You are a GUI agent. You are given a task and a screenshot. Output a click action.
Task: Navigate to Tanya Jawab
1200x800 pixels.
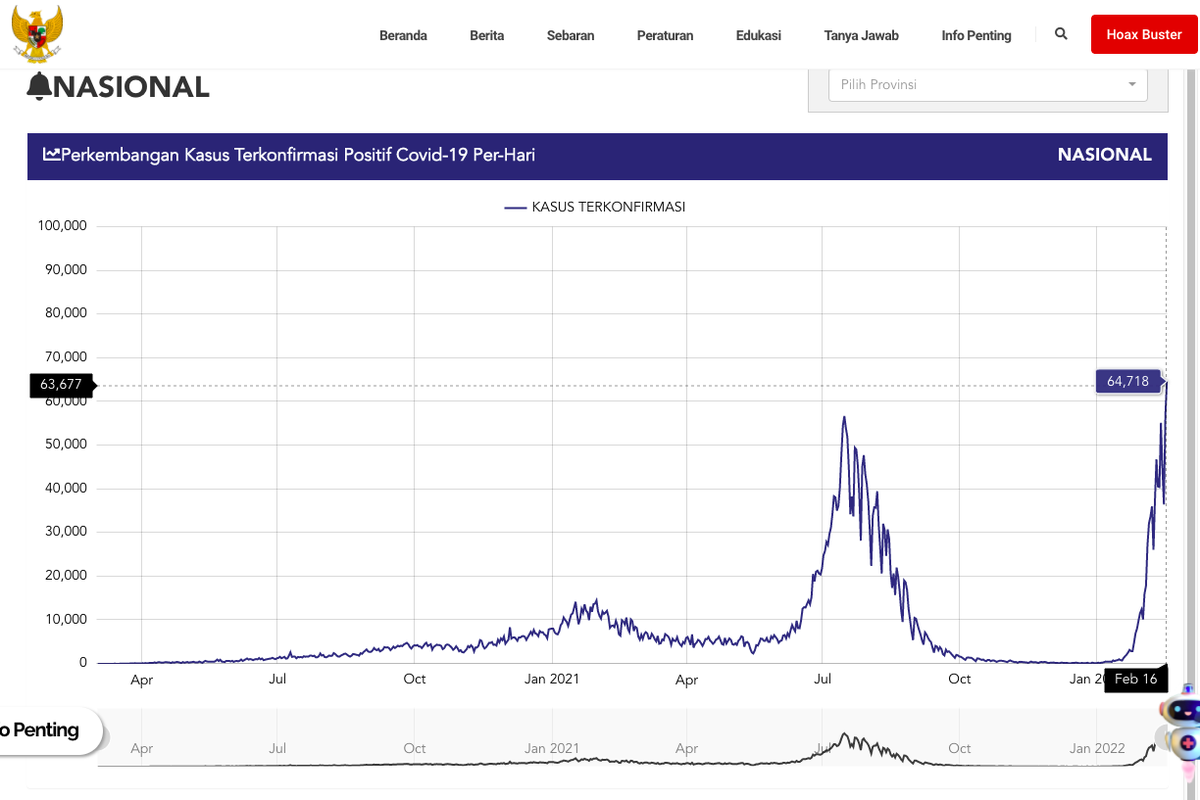tap(861, 35)
